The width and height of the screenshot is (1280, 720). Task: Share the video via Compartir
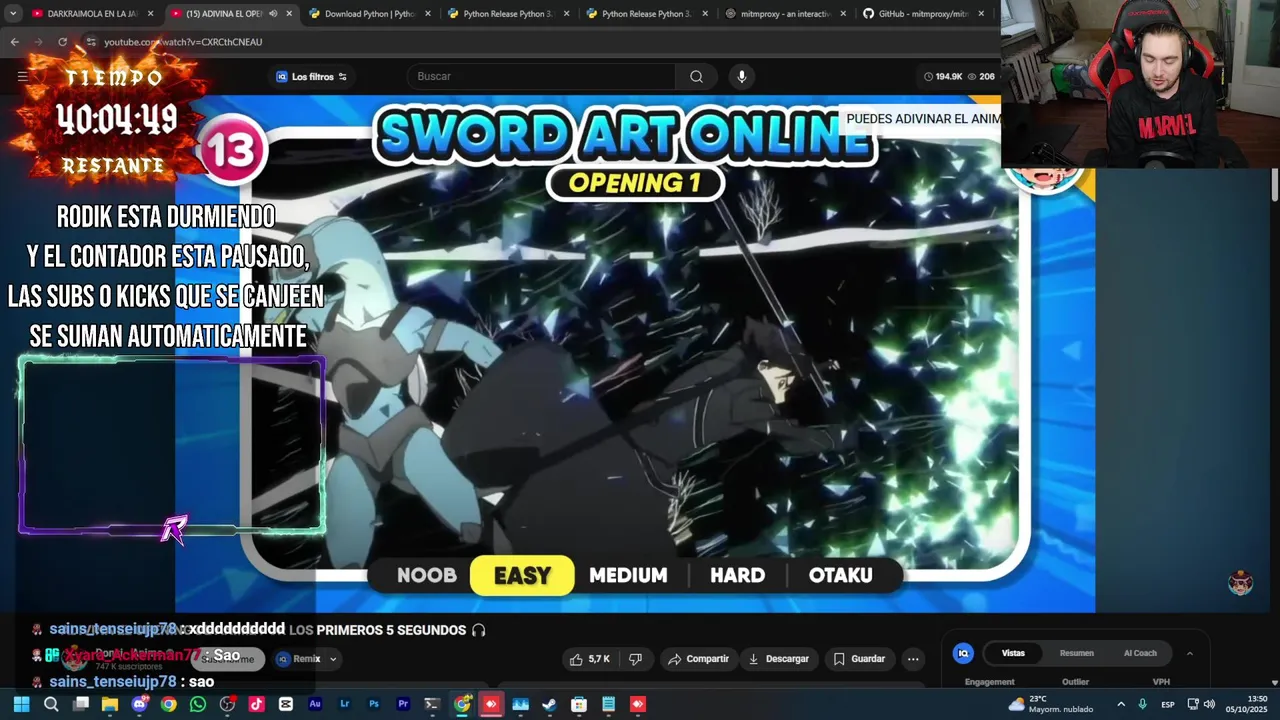(x=698, y=659)
